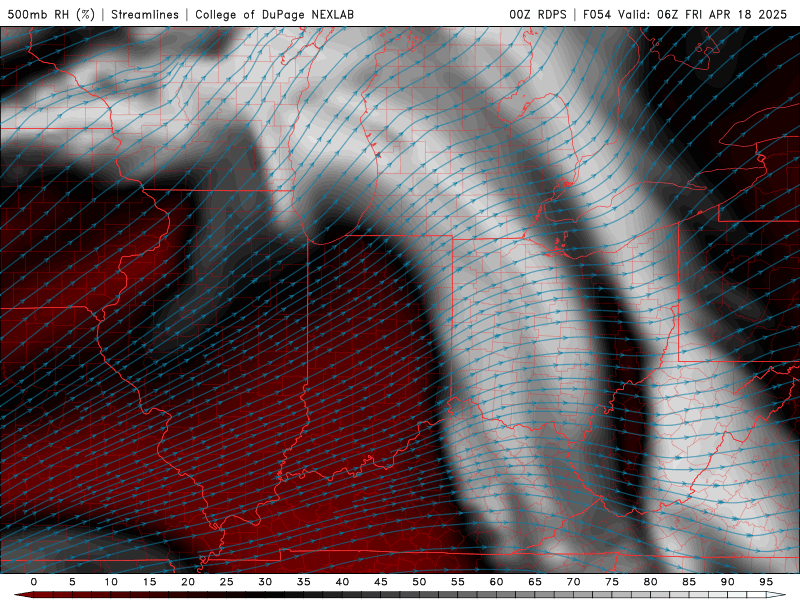Click the colorbar tick label '90'

coord(728,582)
